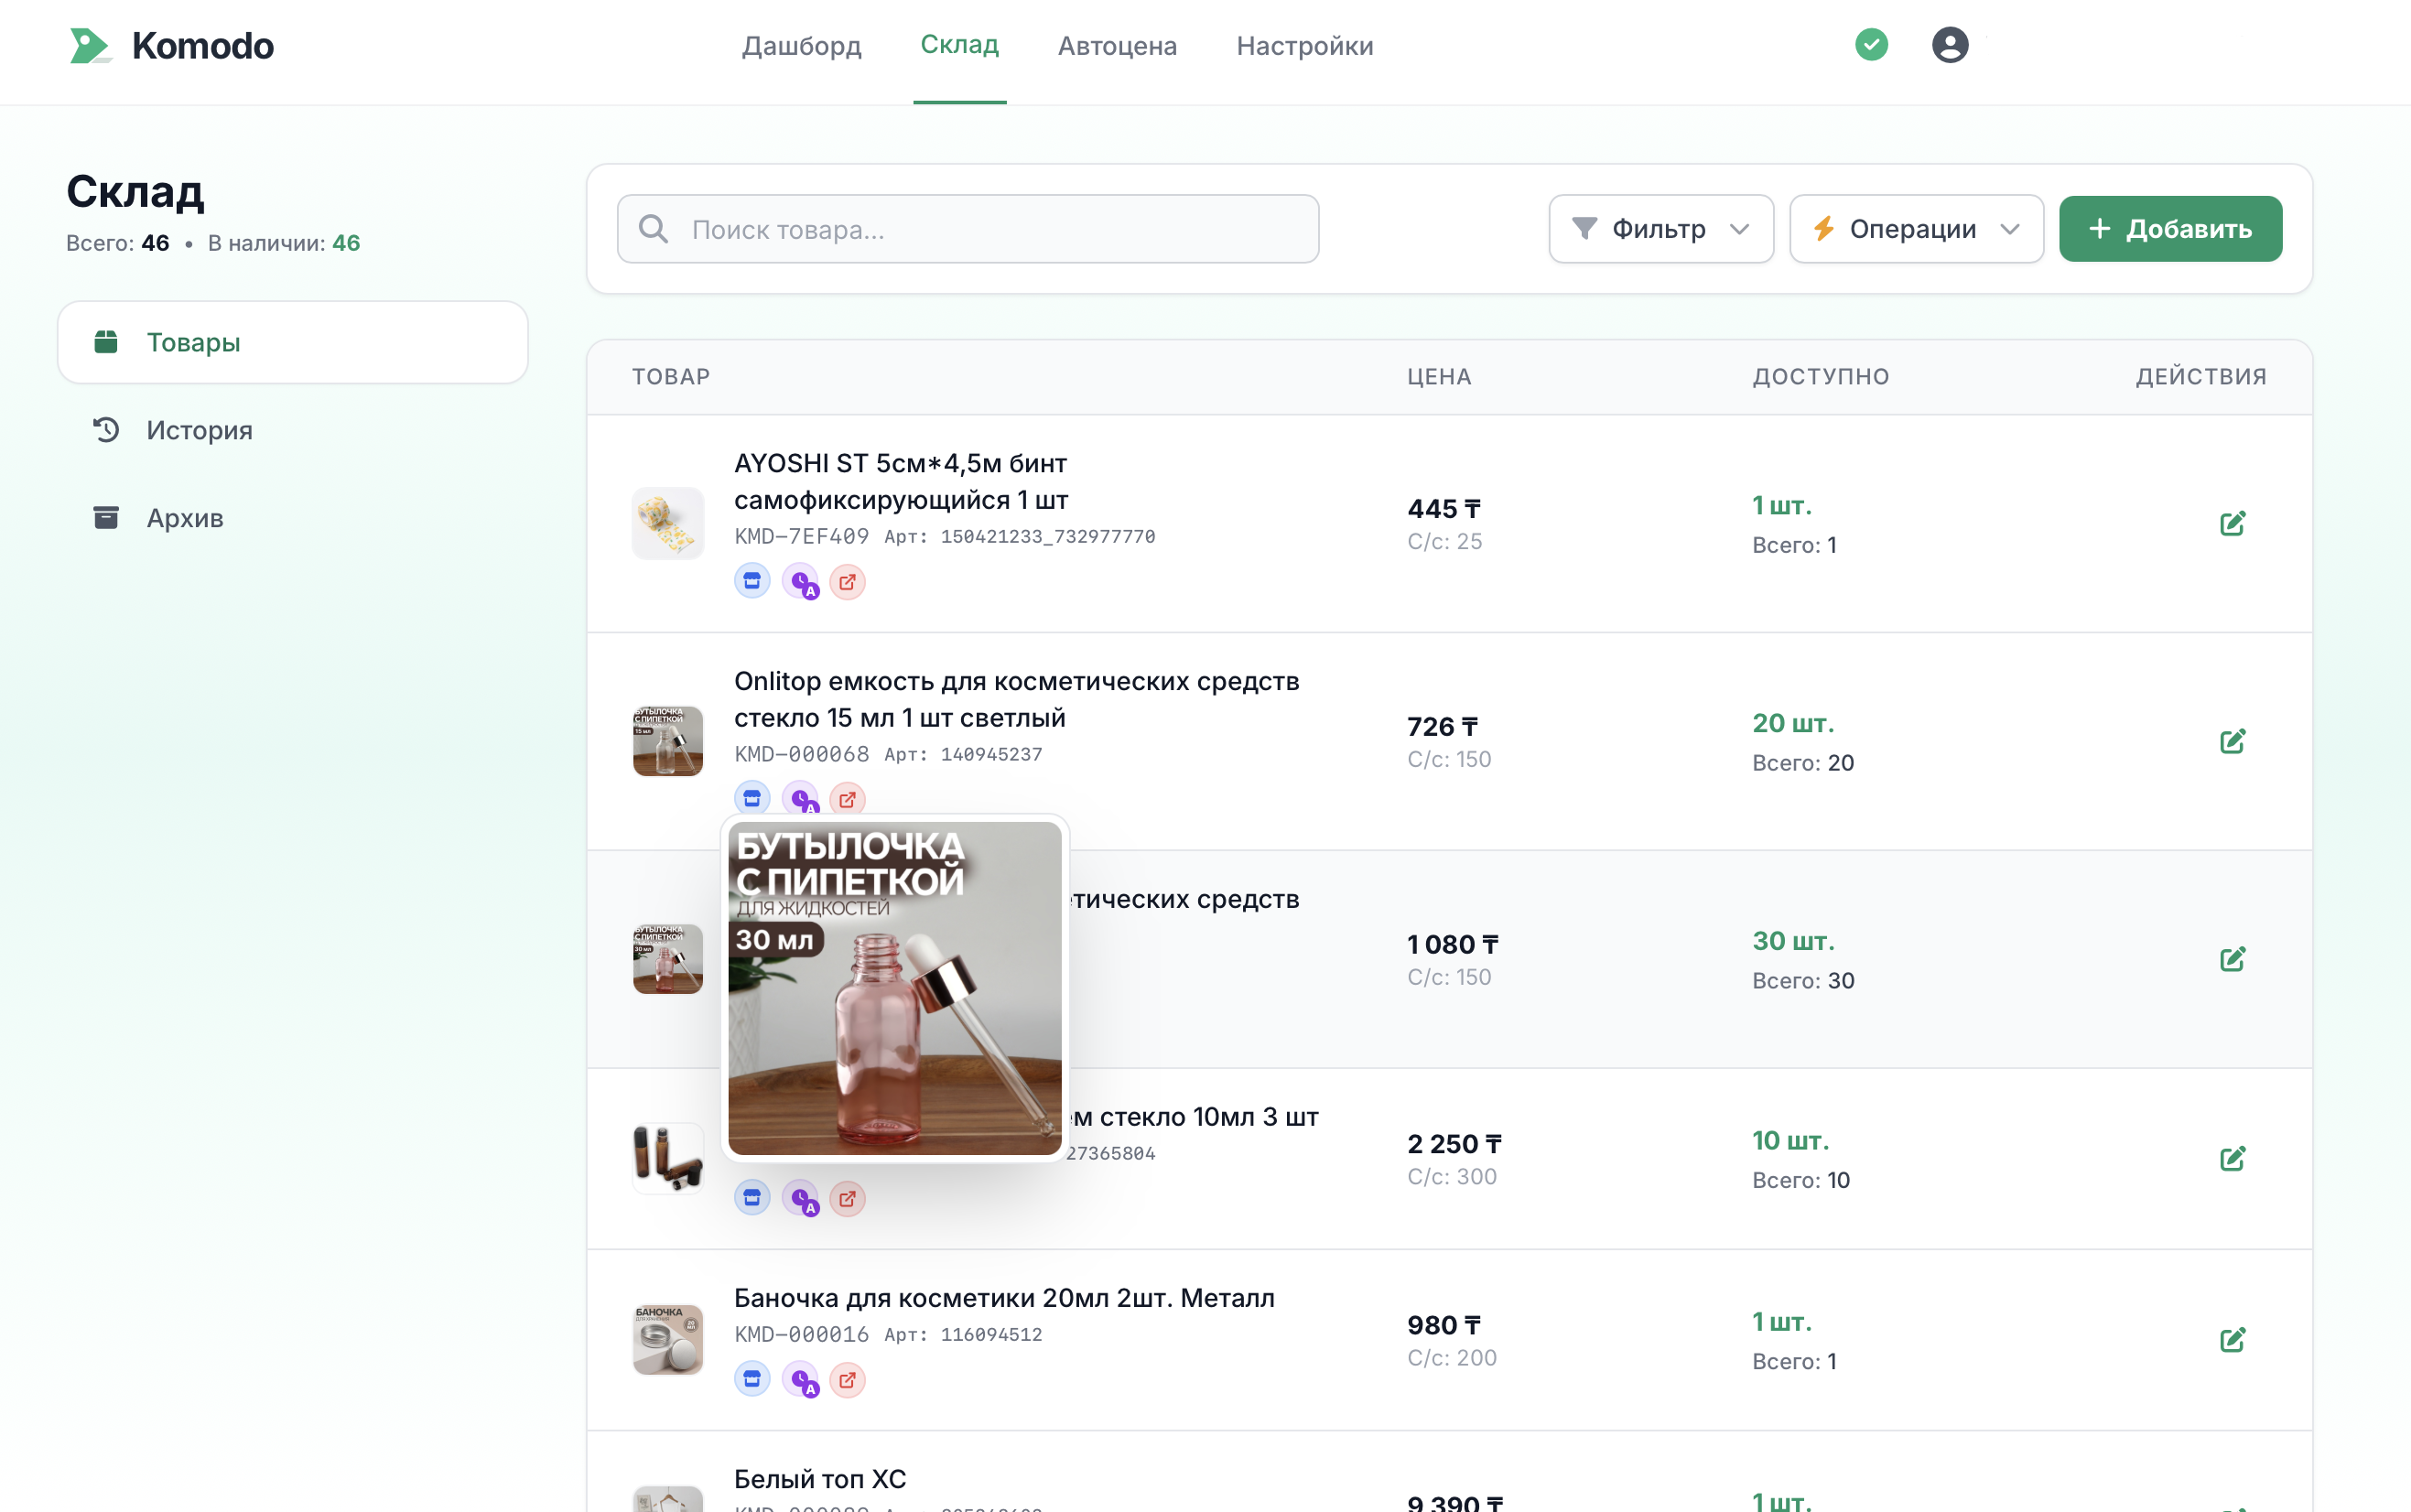2411x1512 pixels.
Task: Click blue store icon under Onlitop 15 мл
Action: pyautogui.click(x=752, y=798)
